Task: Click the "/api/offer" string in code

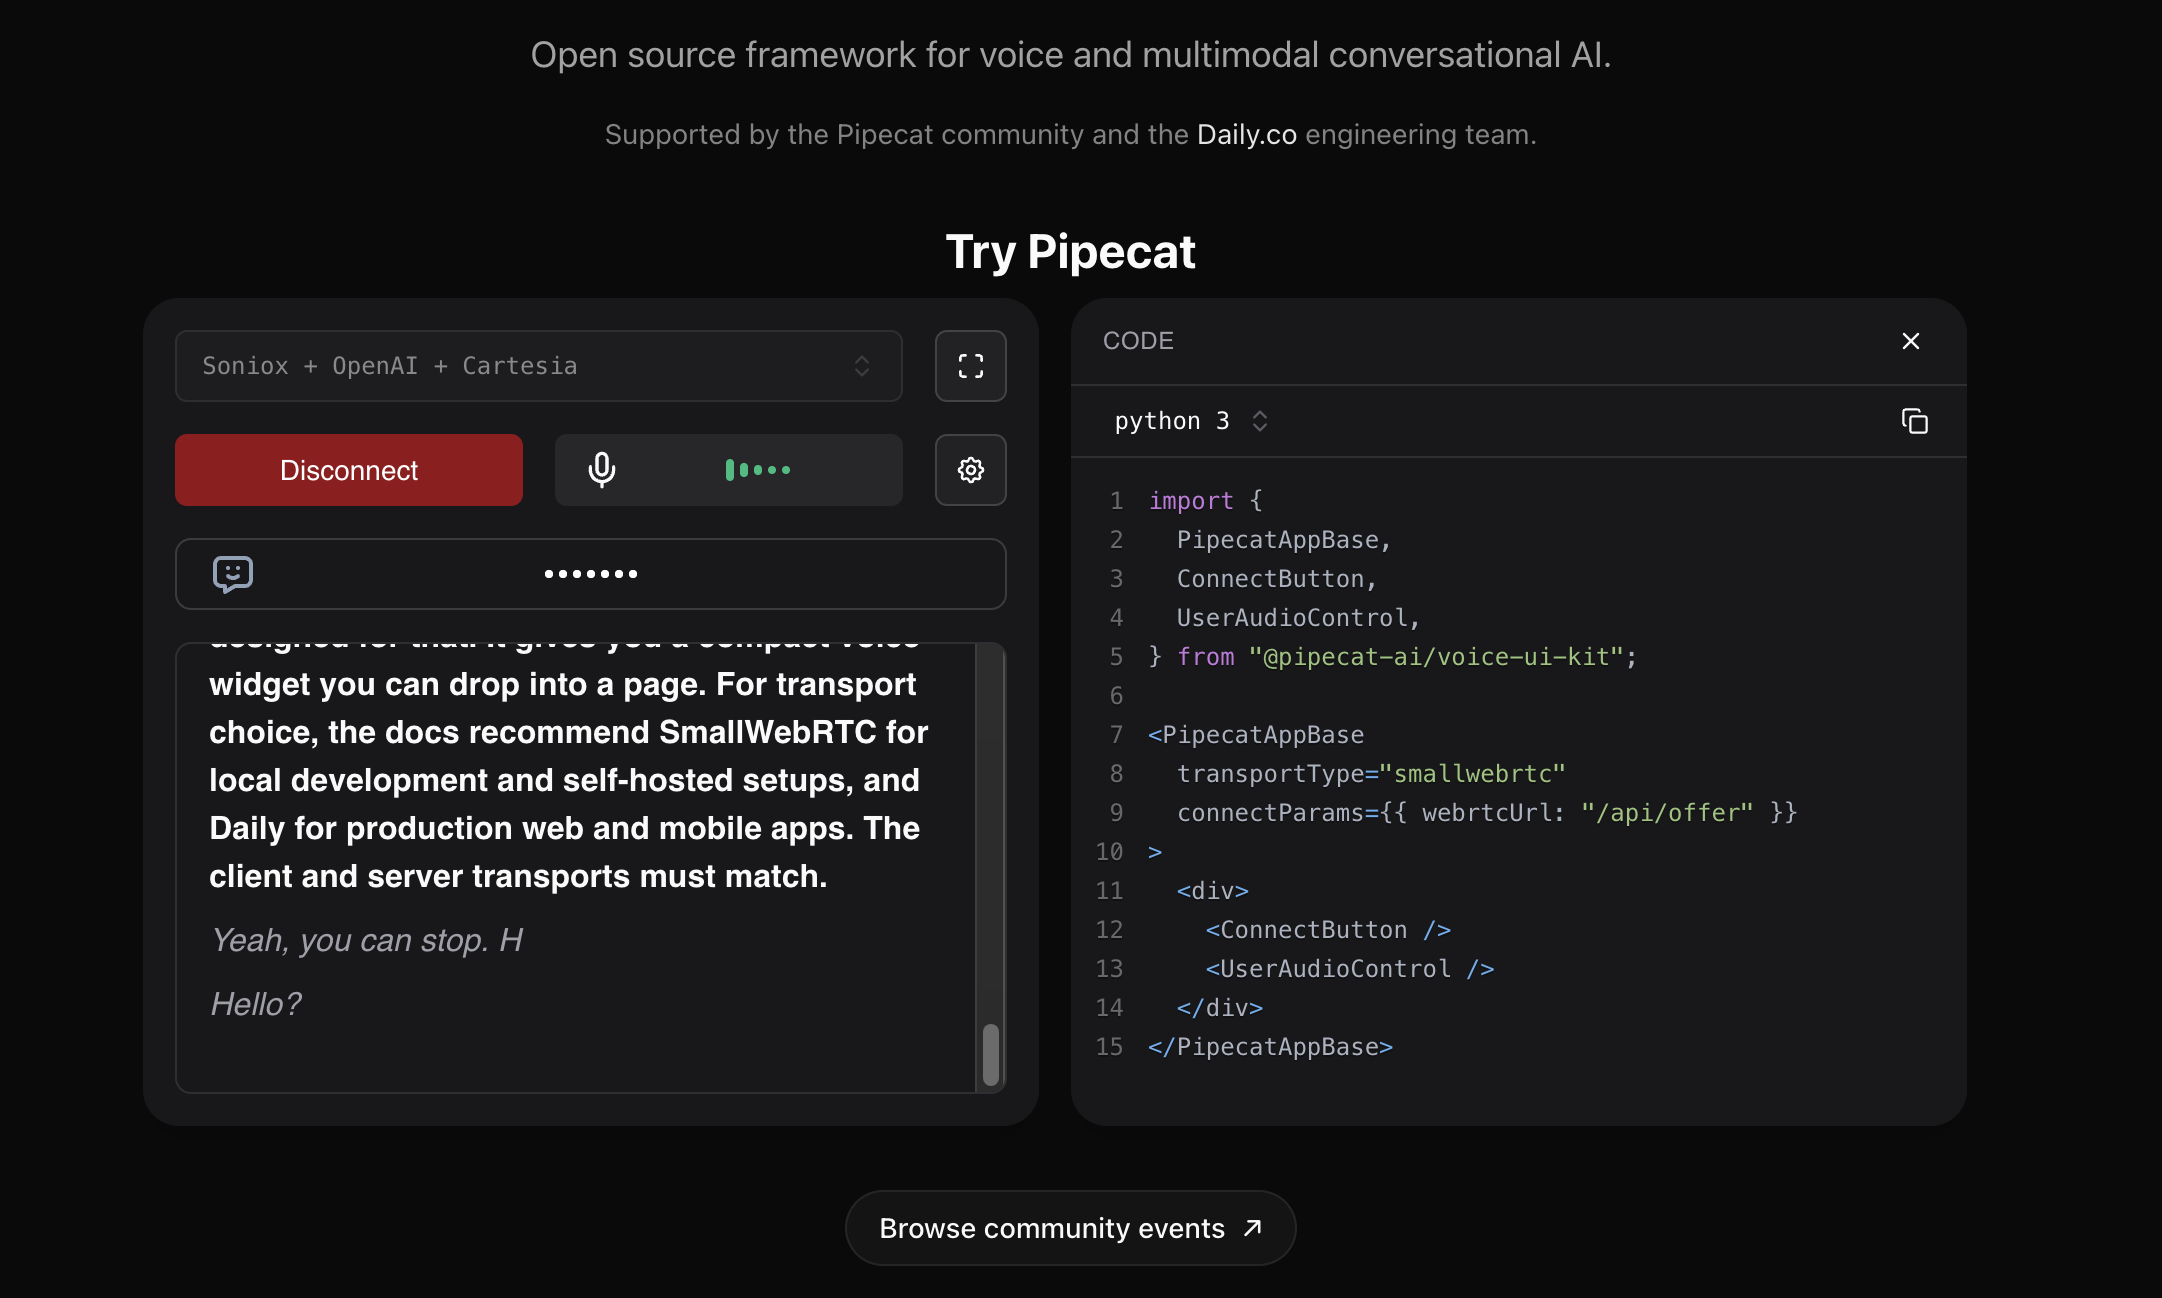Action: [1667, 813]
